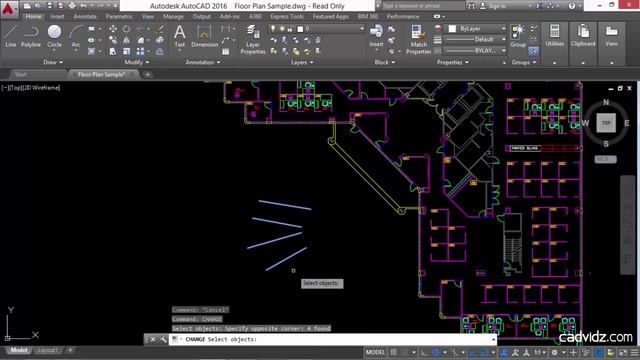
Task: Toggle Clean Screen in status bar
Action: [x=623, y=352]
